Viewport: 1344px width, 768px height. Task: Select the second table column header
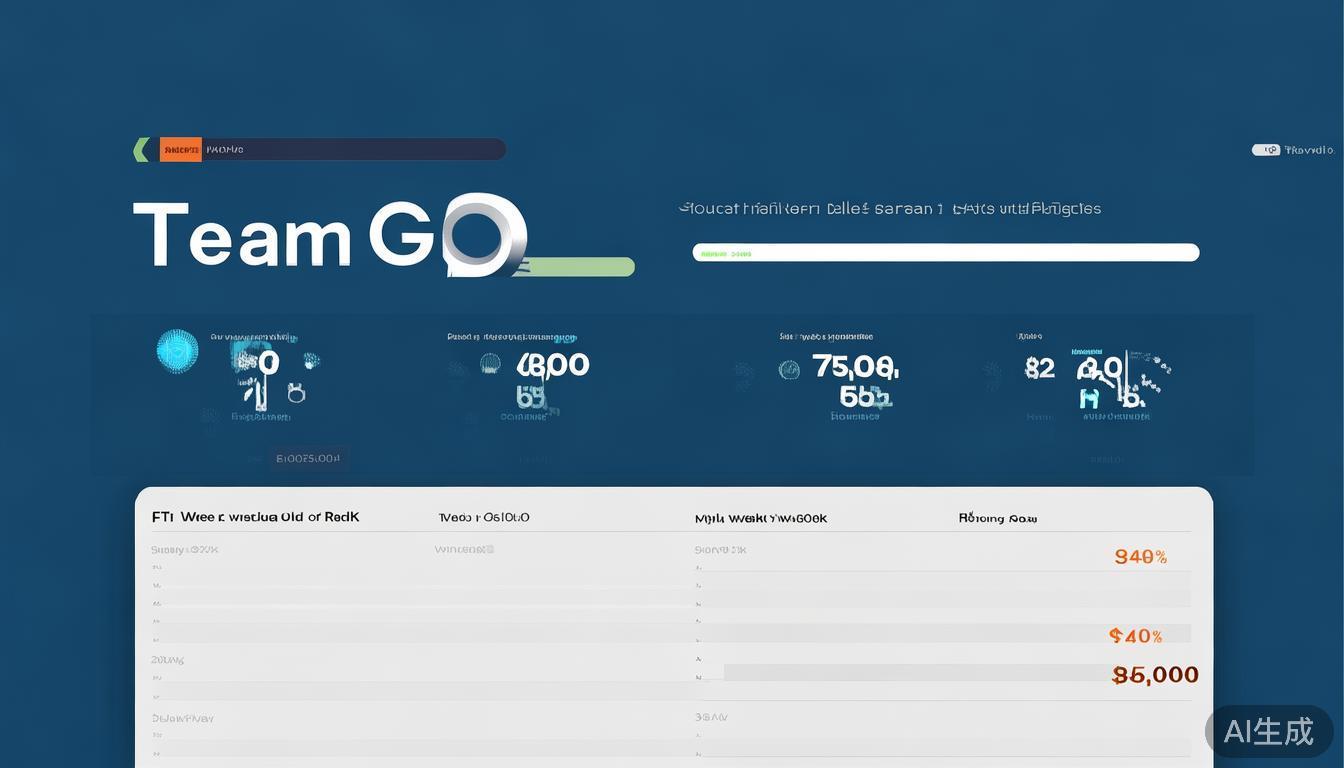pyautogui.click(x=484, y=517)
